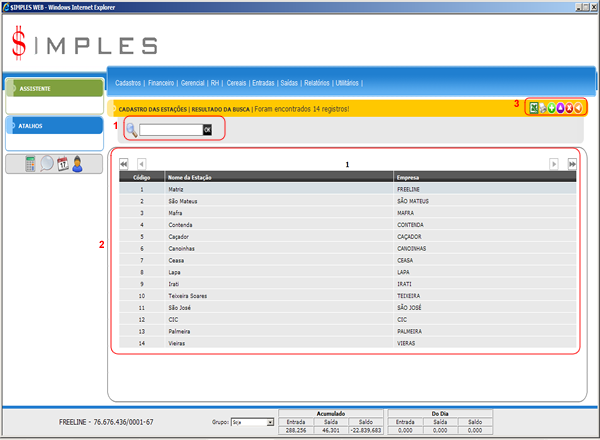Export results using the Excel icon
The height and width of the screenshot is (440, 600).
533,107
